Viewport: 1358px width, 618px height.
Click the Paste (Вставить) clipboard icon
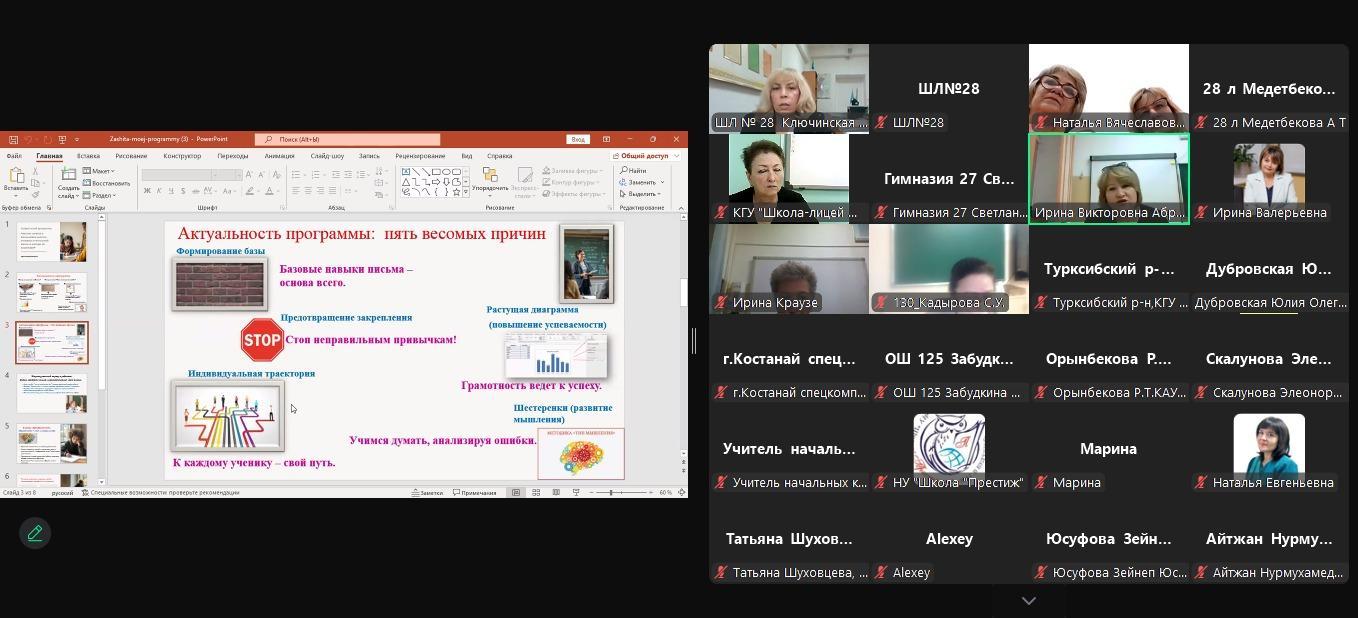[x=16, y=178]
